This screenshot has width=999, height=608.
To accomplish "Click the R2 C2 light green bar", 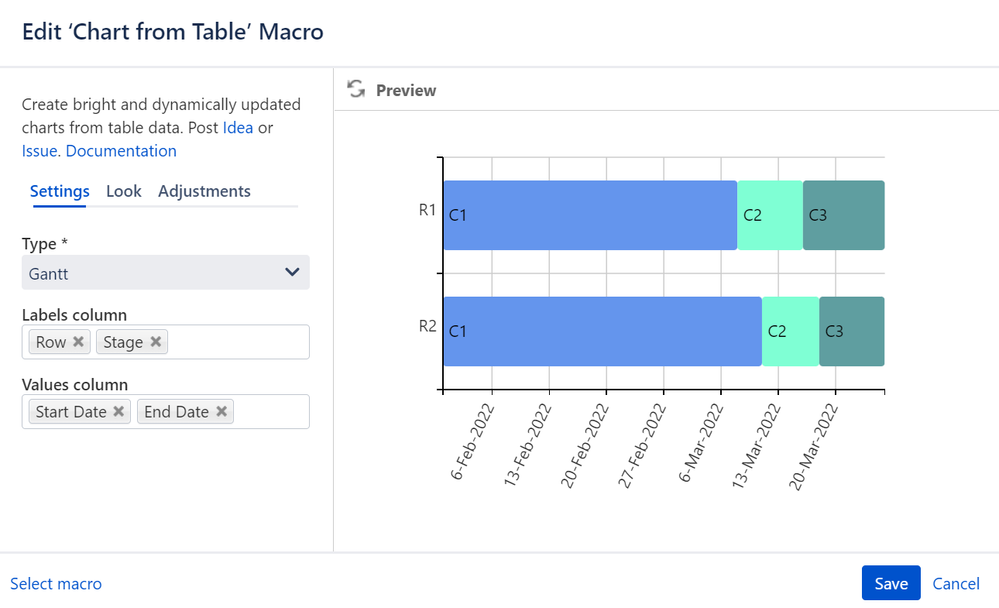I will [x=790, y=331].
